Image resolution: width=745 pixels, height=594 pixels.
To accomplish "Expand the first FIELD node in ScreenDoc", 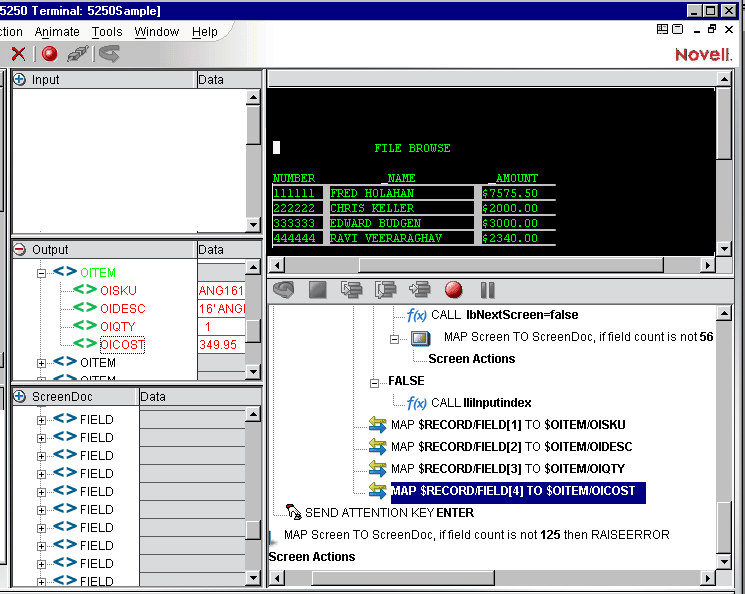I will click(x=42, y=419).
